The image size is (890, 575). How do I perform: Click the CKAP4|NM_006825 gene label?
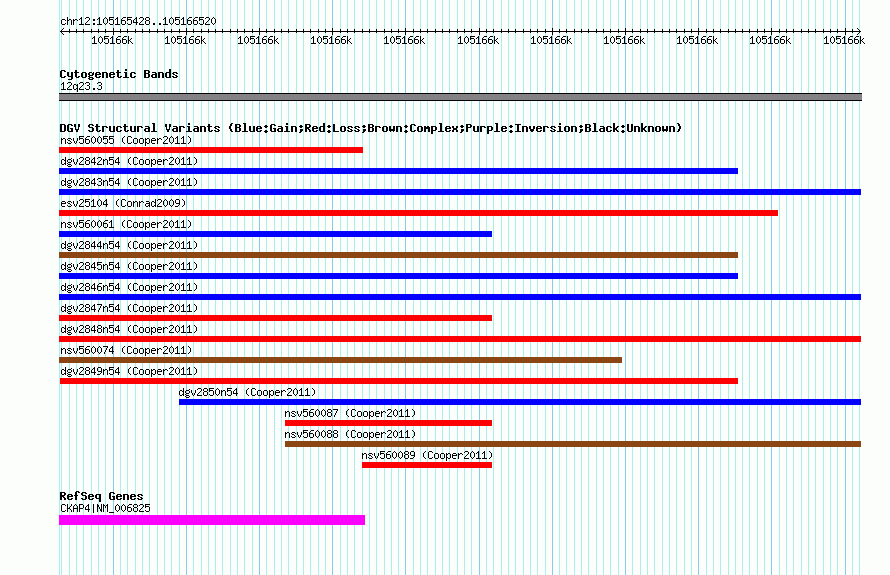[105, 508]
